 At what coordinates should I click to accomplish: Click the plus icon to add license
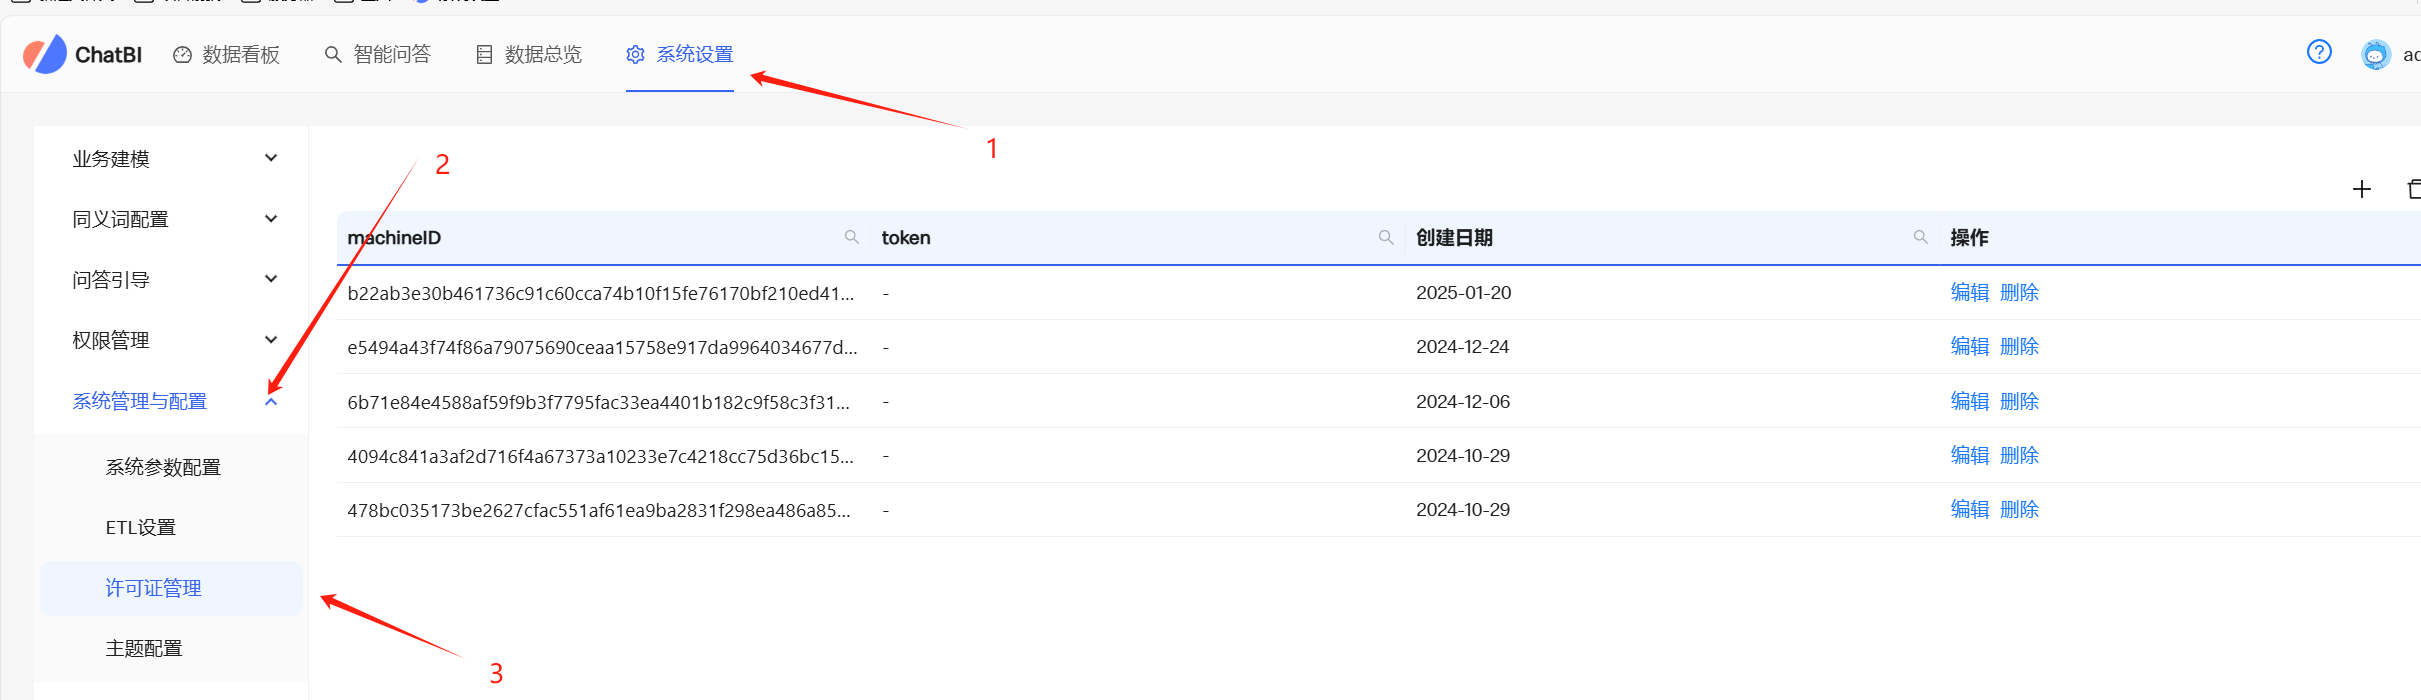point(2361,189)
